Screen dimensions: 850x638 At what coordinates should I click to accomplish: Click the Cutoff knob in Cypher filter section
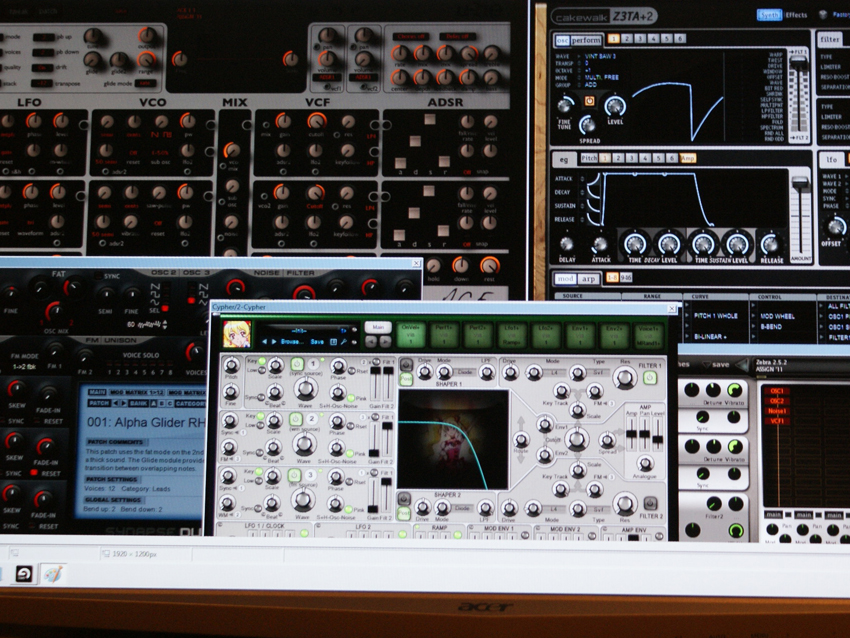click(x=576, y=440)
